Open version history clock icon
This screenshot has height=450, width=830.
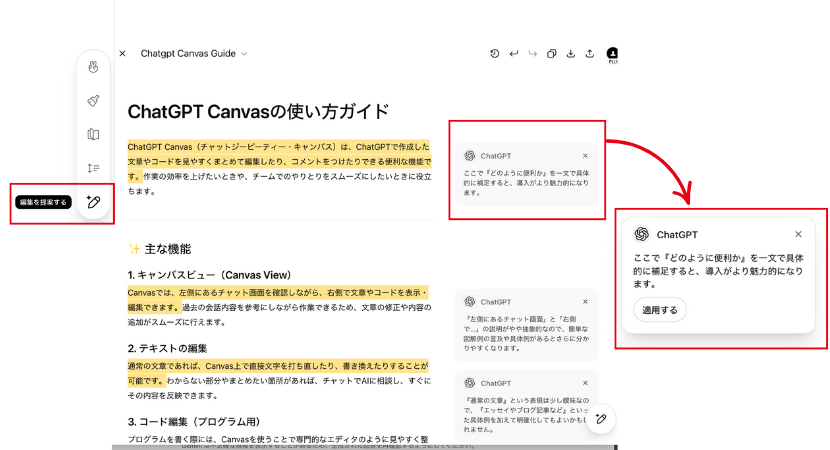point(494,53)
